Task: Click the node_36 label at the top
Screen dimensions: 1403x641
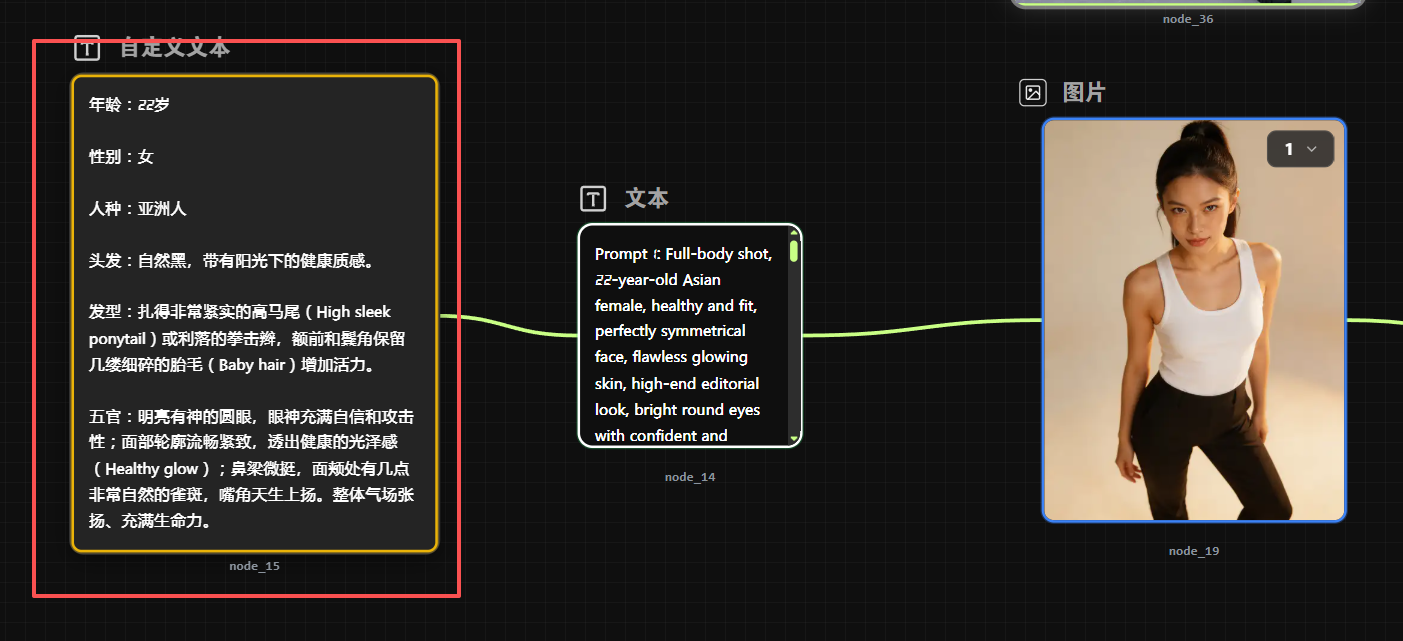Action: (1188, 18)
